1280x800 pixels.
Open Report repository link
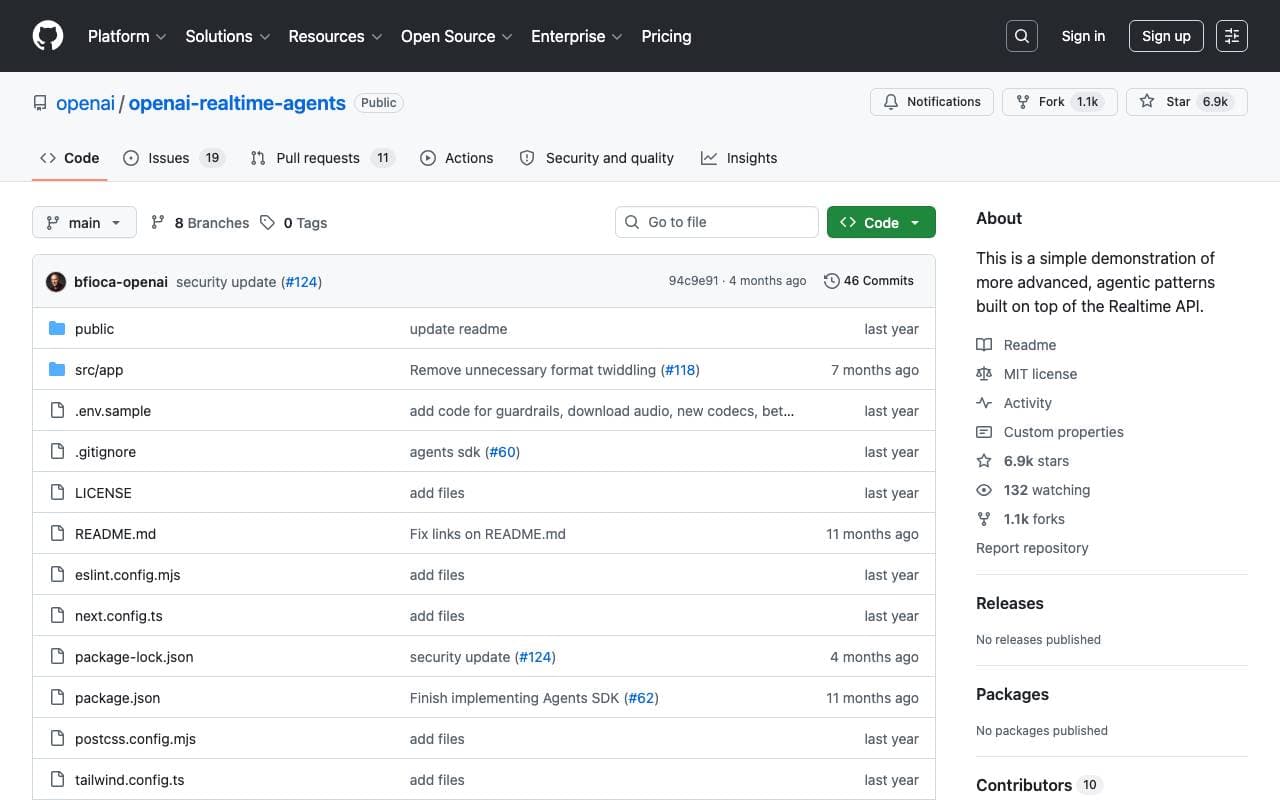point(1032,548)
